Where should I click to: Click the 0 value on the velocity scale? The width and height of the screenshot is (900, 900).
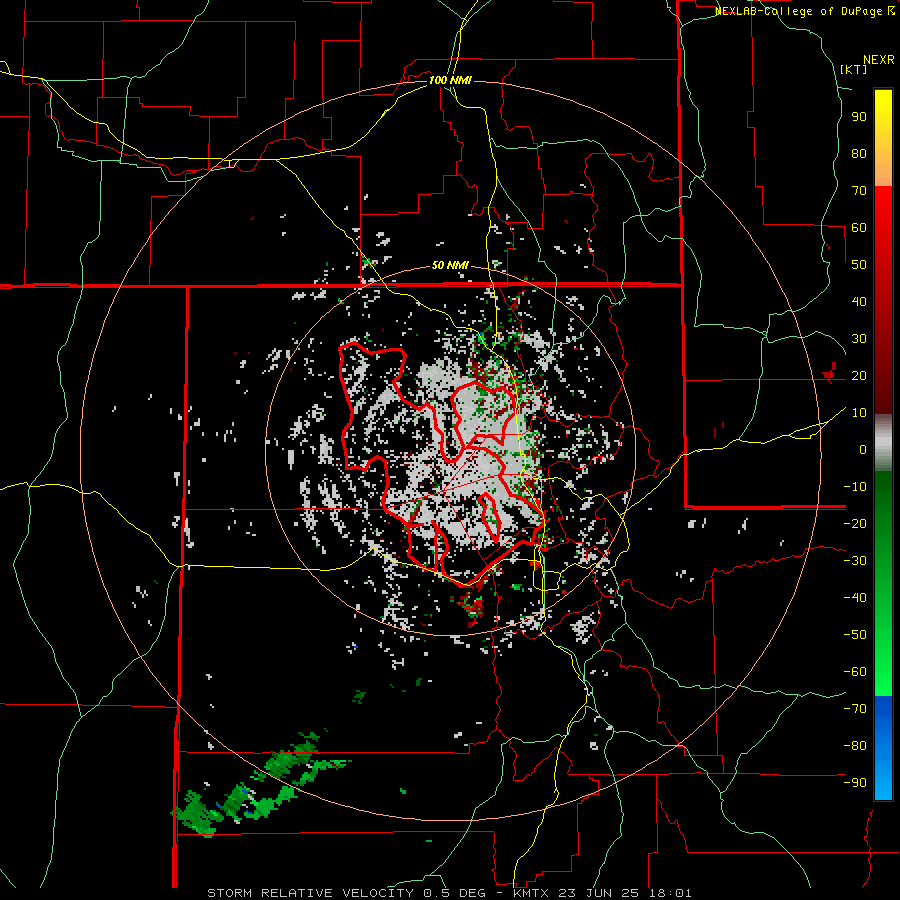(x=863, y=449)
